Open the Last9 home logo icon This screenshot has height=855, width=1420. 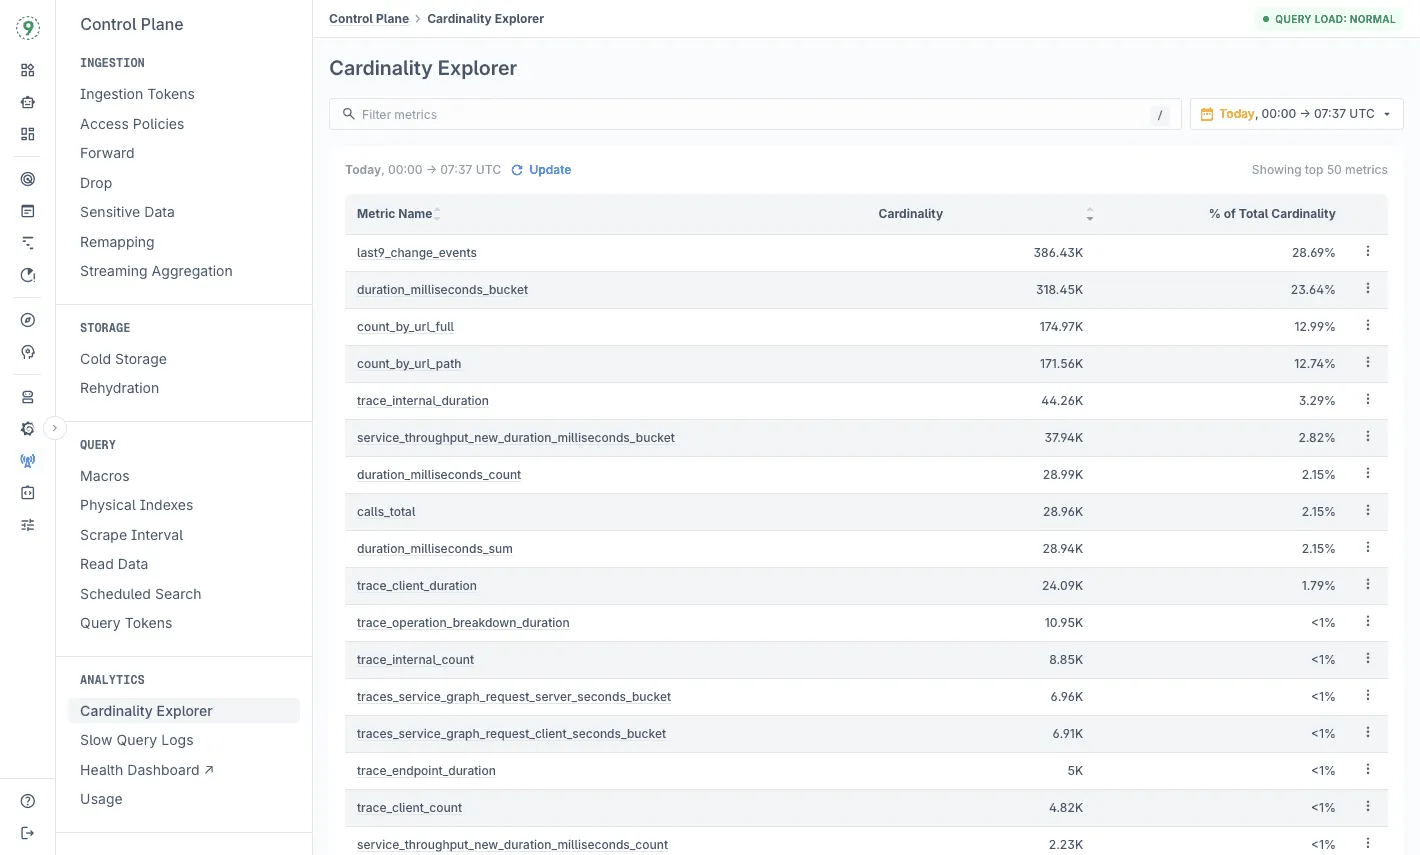coord(27,27)
